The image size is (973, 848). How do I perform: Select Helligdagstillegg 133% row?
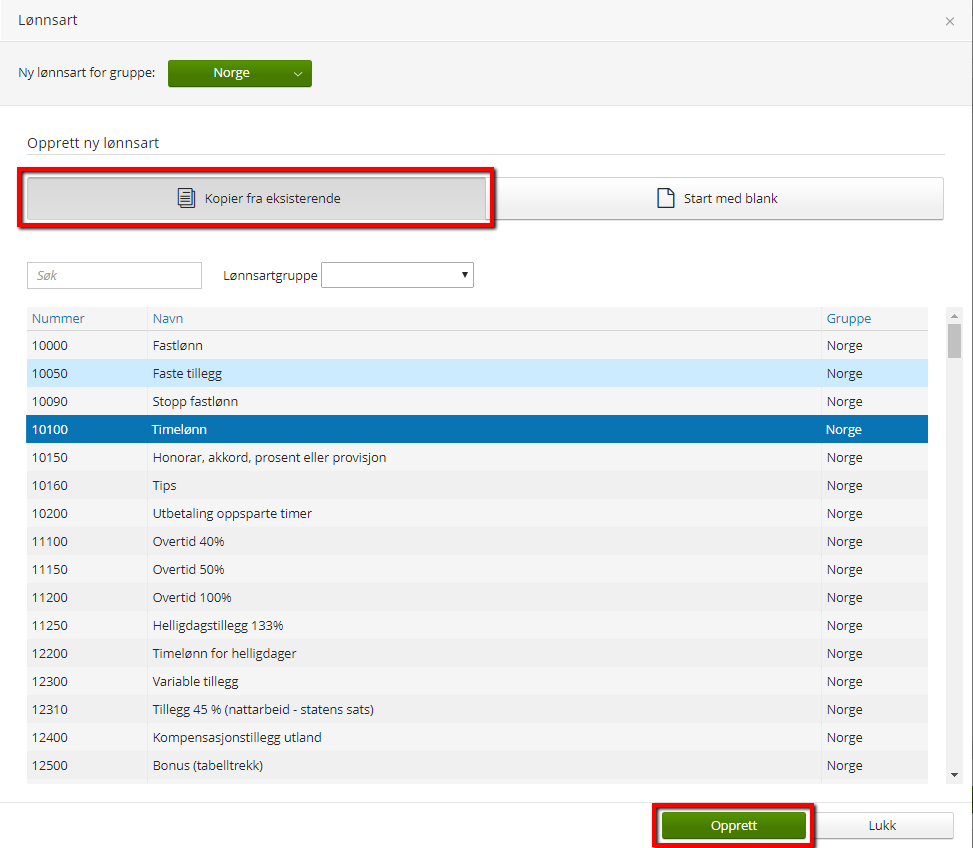477,625
